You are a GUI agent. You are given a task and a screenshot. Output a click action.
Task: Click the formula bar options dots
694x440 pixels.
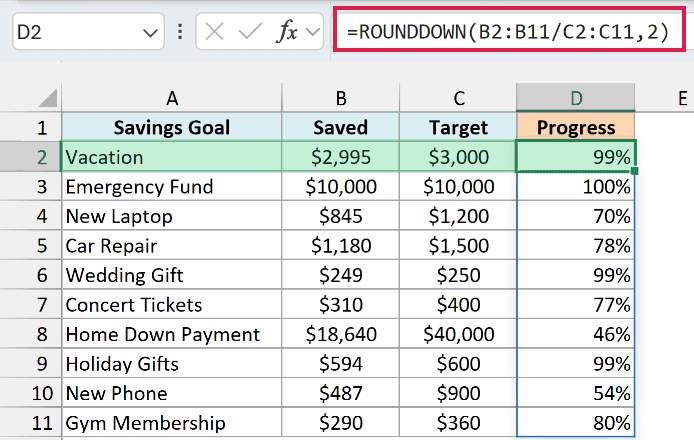point(180,31)
